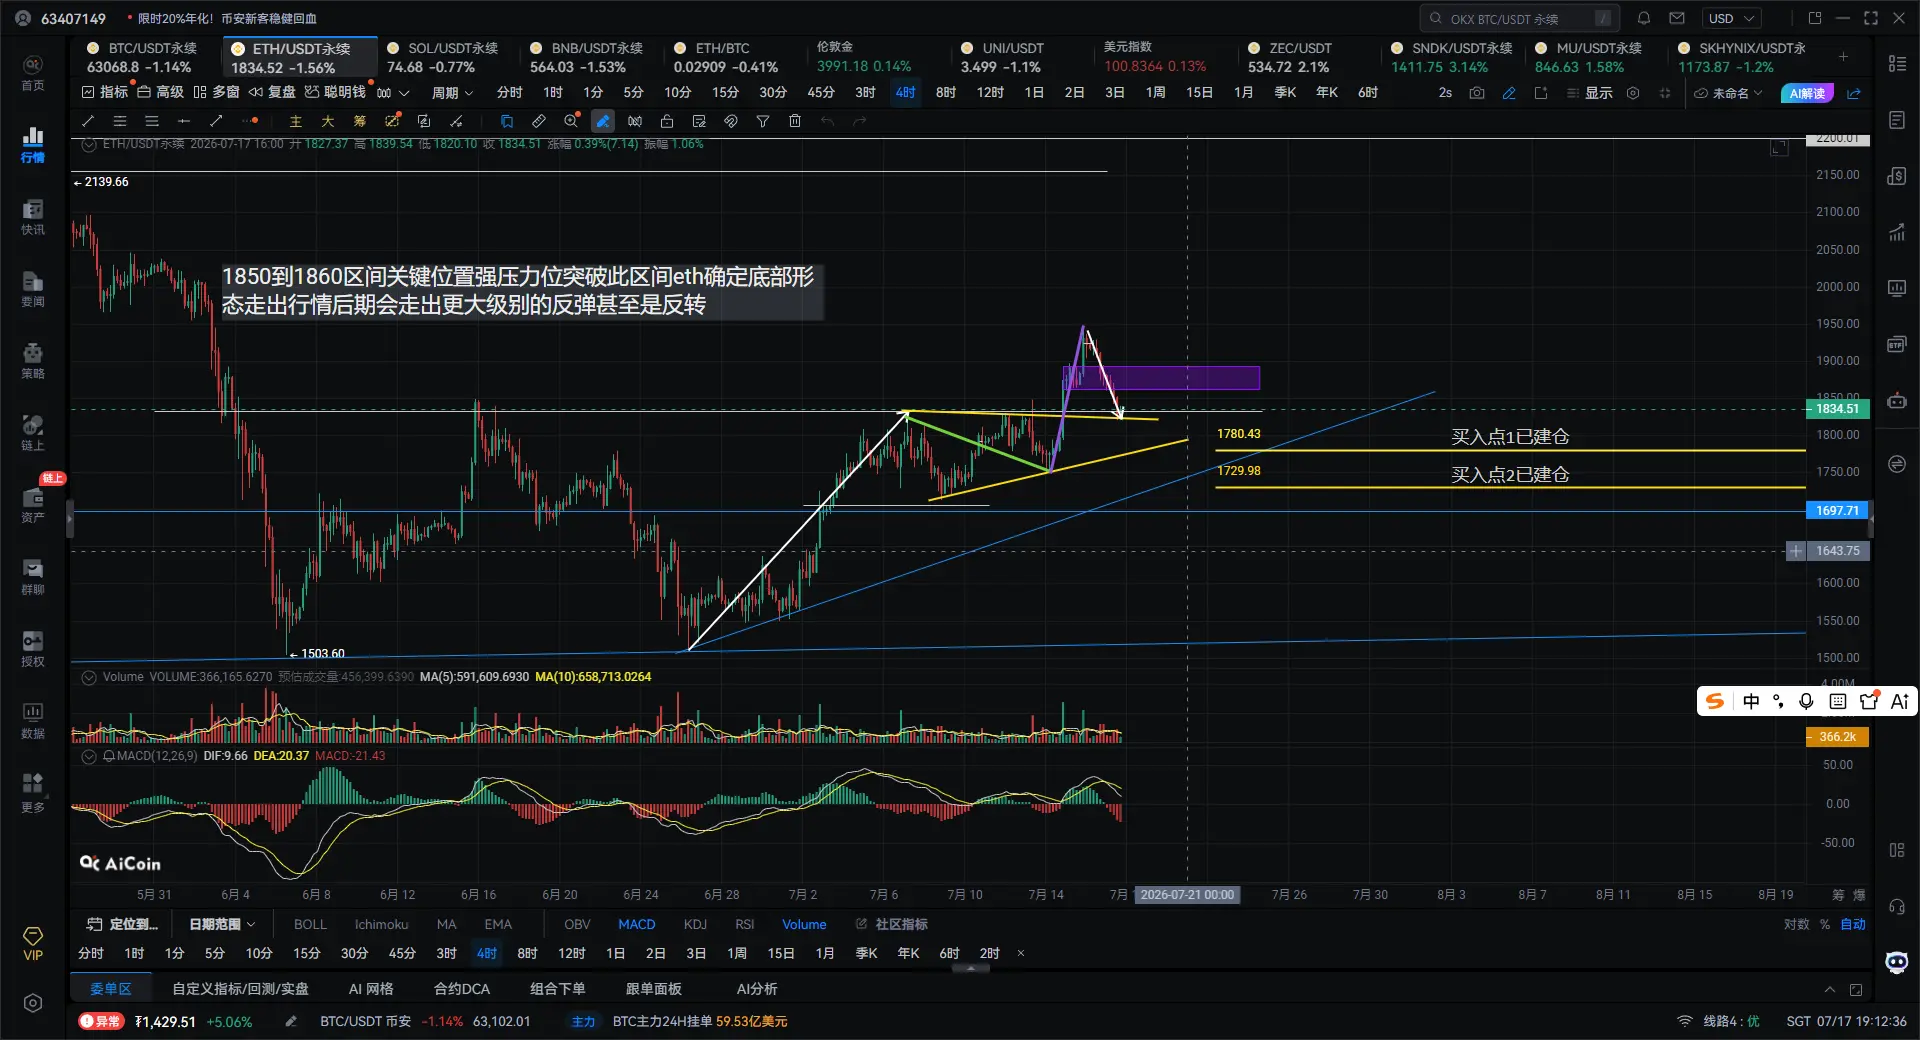Screen dimensions: 1920x1040
Task: Click the plus button beside 1643.75
Action: pyautogui.click(x=1796, y=551)
